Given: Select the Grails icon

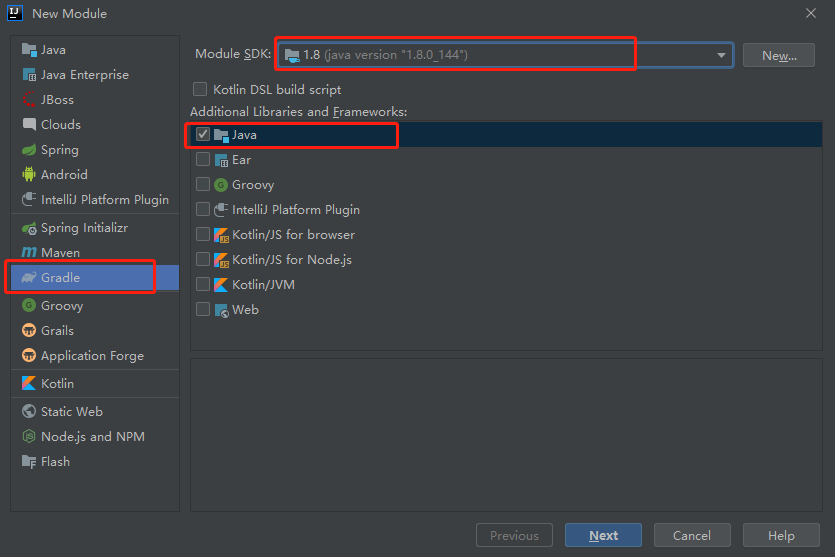Looking at the screenshot, I should coord(29,330).
